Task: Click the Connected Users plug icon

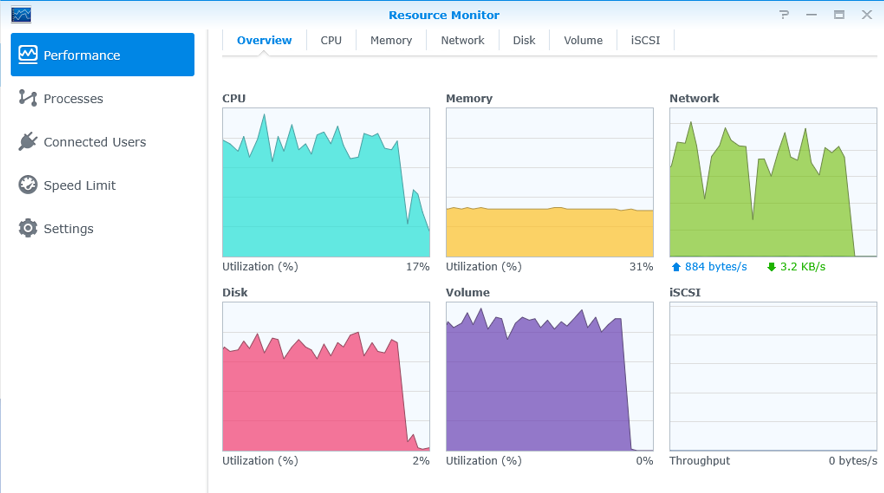Action: tap(28, 142)
